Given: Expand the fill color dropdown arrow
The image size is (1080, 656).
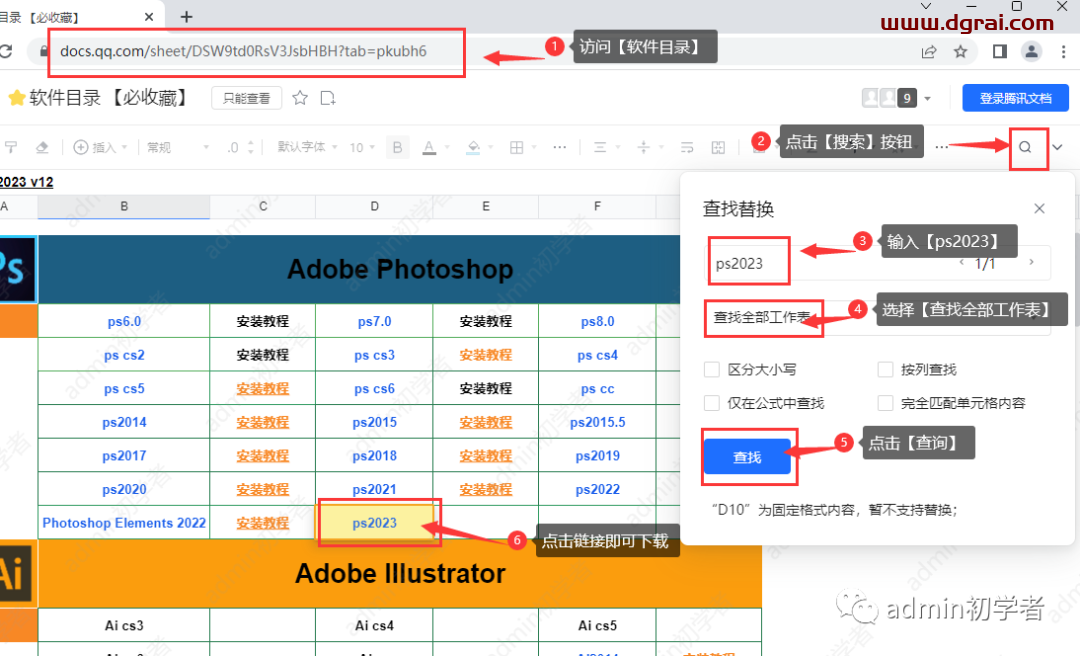Looking at the screenshot, I should click(x=491, y=147).
